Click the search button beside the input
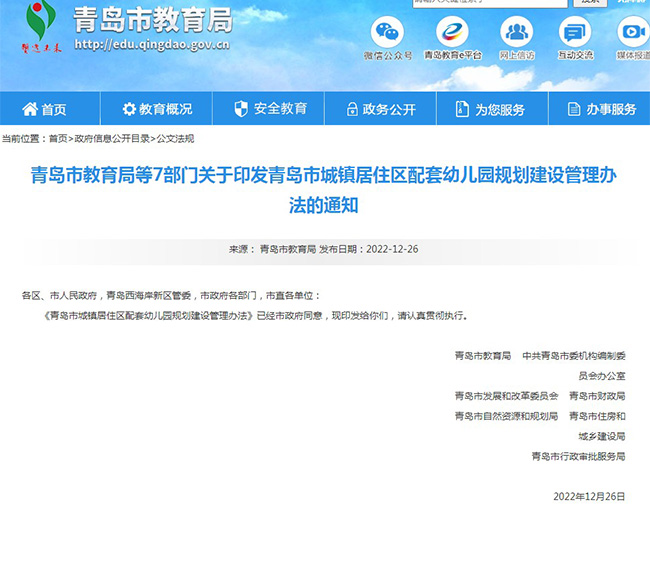Image resolution: width=650 pixels, height=572 pixels. click(x=590, y=2)
